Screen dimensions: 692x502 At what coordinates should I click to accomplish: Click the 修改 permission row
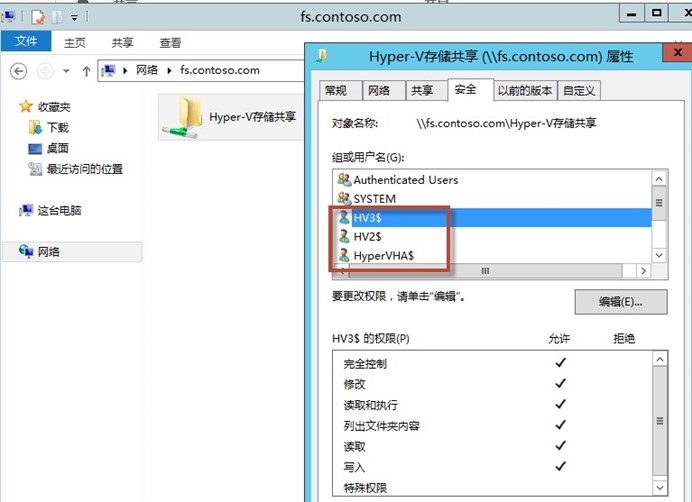pos(493,384)
